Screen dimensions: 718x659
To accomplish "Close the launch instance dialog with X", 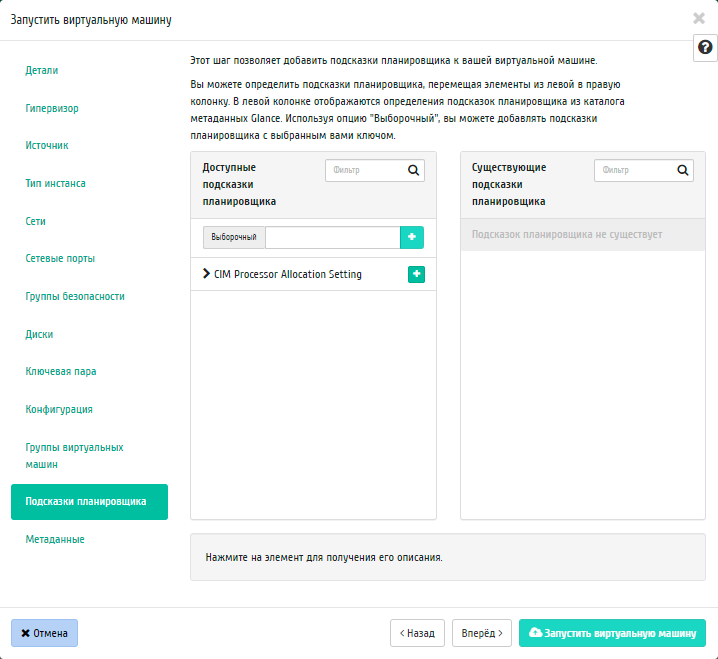I will pyautogui.click(x=699, y=18).
